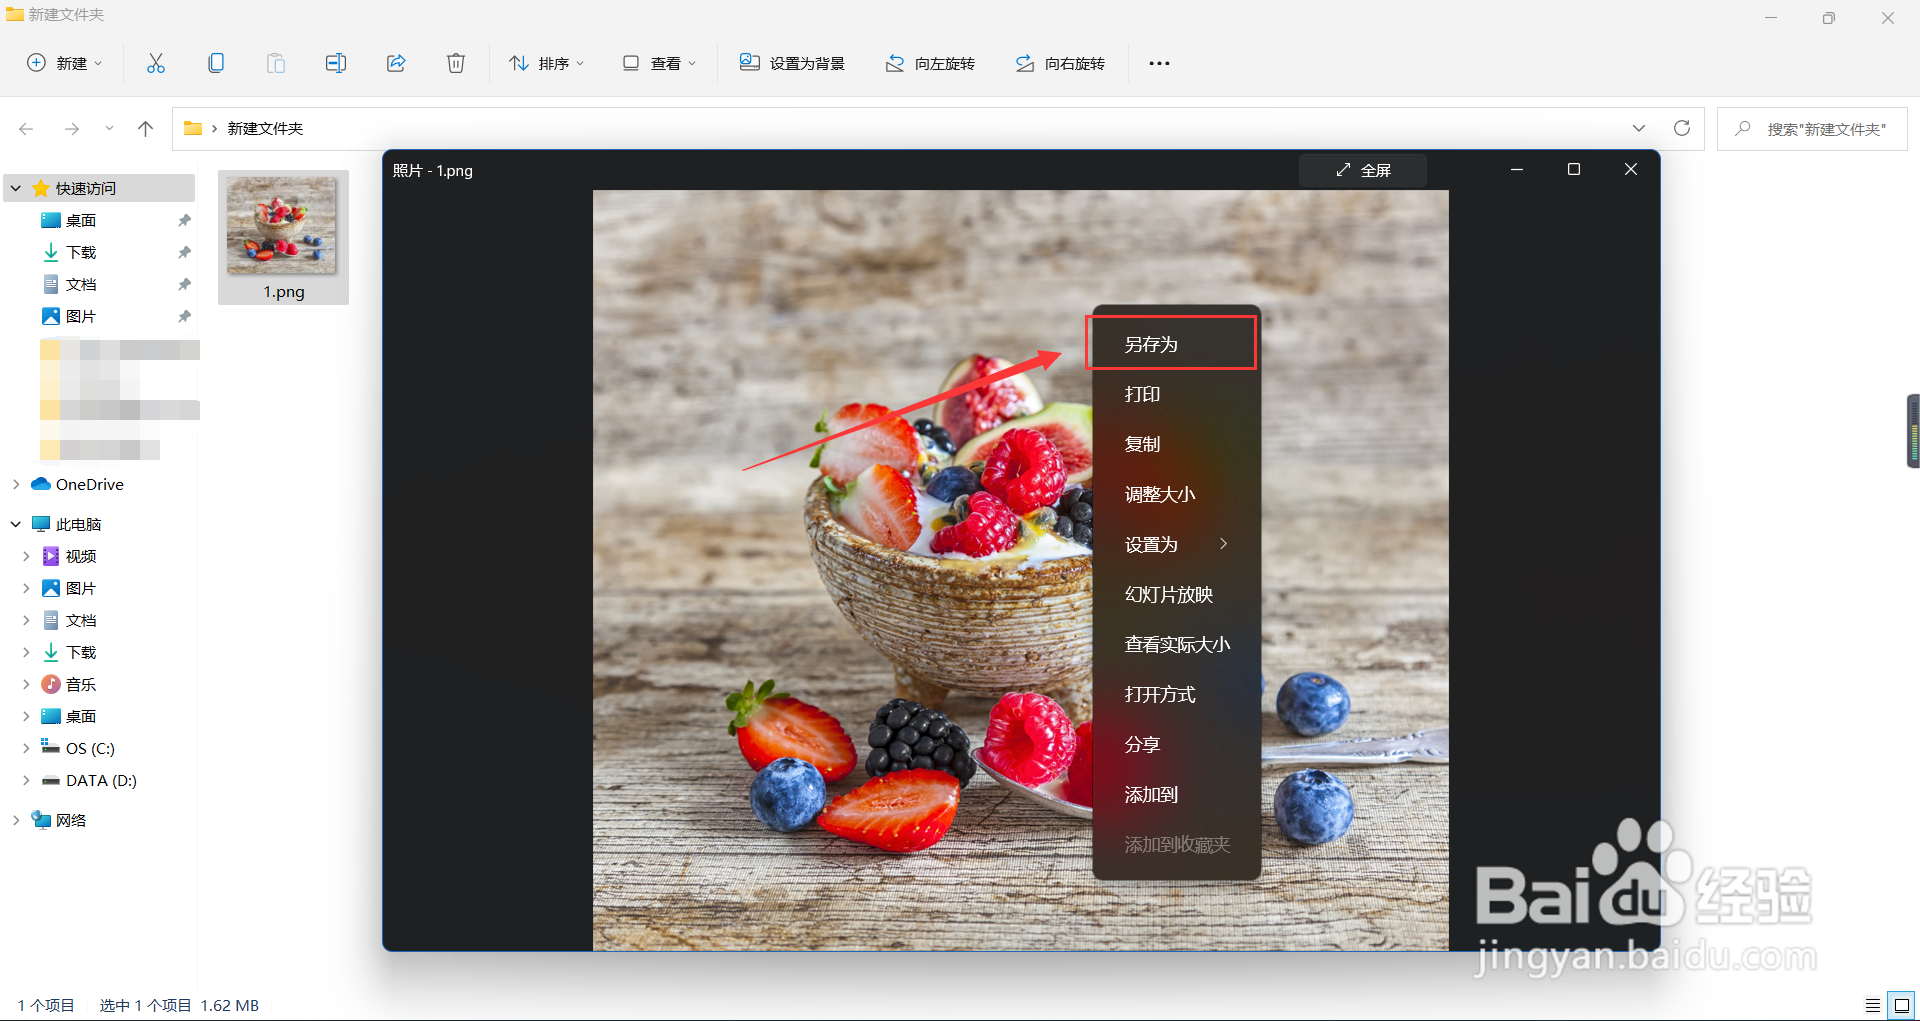Viewport: 1920px width, 1021px height.
Task: Select 桌面 under Quick access
Action: click(x=80, y=220)
